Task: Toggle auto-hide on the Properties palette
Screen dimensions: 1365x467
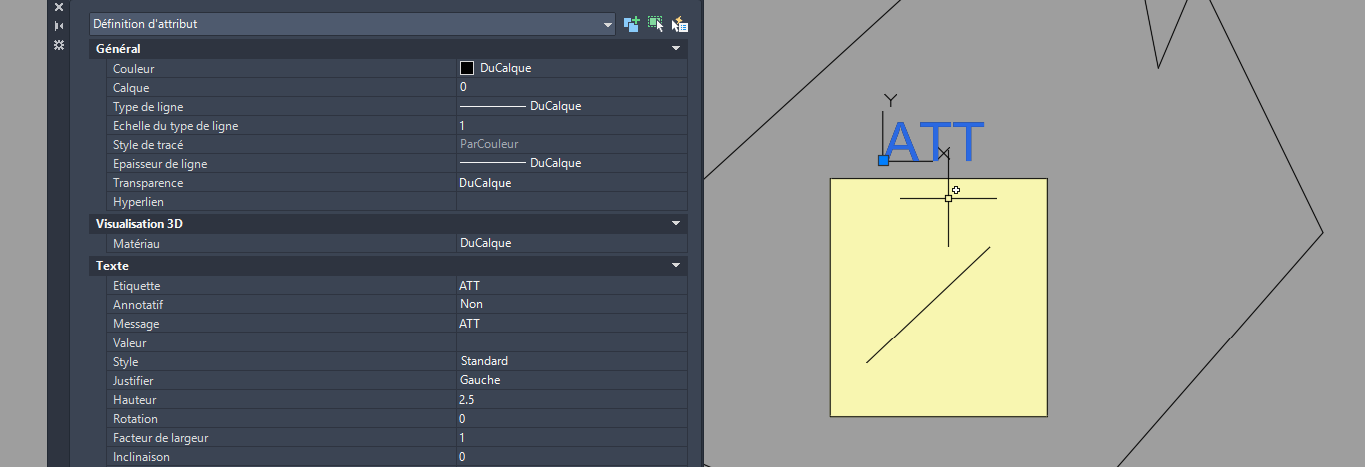Action: tap(59, 26)
